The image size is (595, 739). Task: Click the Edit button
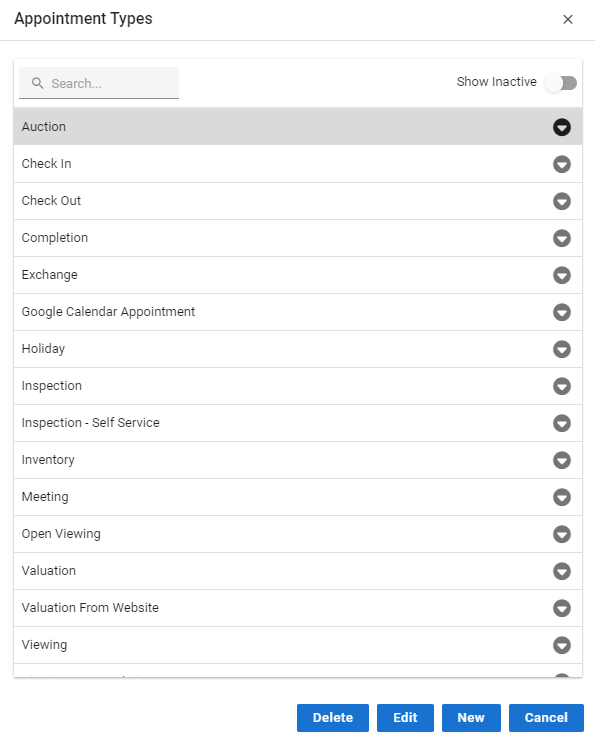[x=405, y=717]
